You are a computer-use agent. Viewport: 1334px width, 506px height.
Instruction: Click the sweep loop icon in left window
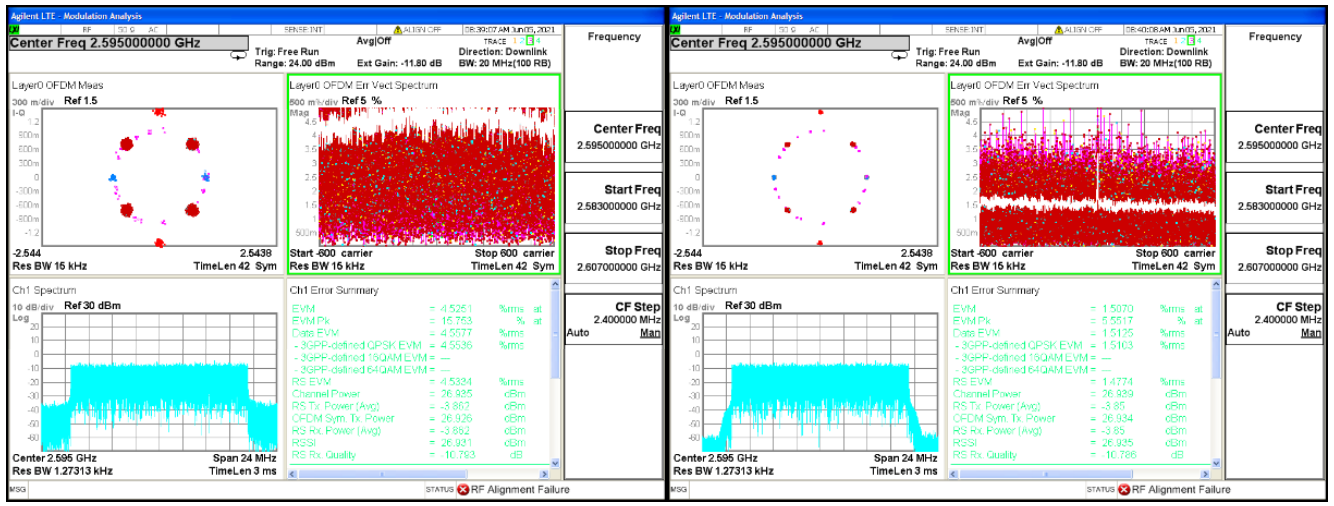point(238,55)
